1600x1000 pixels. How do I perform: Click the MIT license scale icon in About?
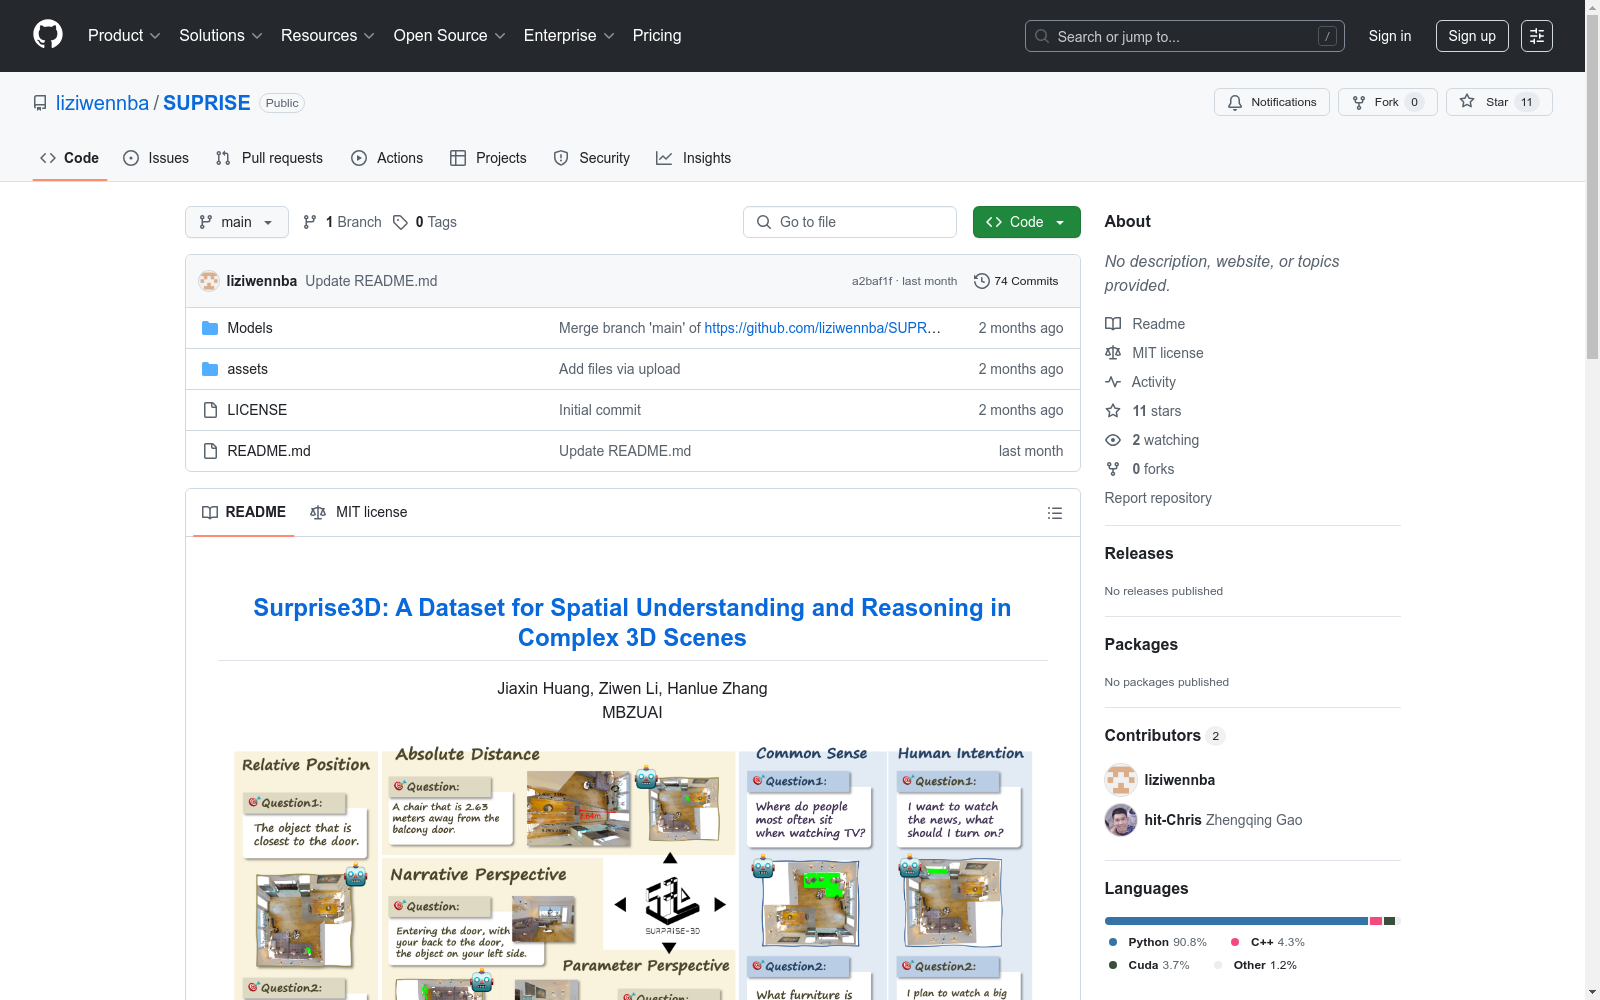click(1113, 353)
